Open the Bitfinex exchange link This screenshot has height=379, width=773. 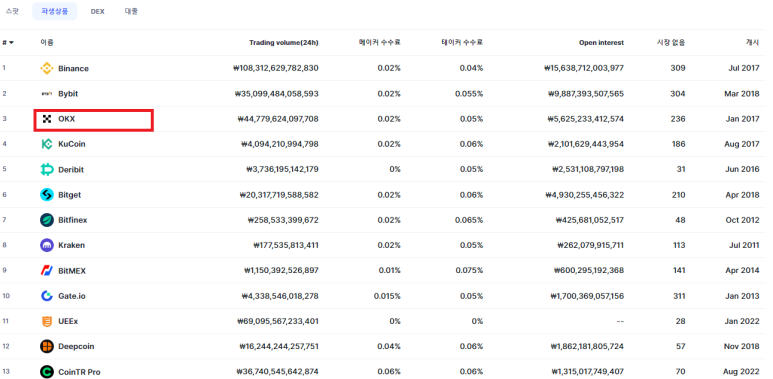(72, 220)
